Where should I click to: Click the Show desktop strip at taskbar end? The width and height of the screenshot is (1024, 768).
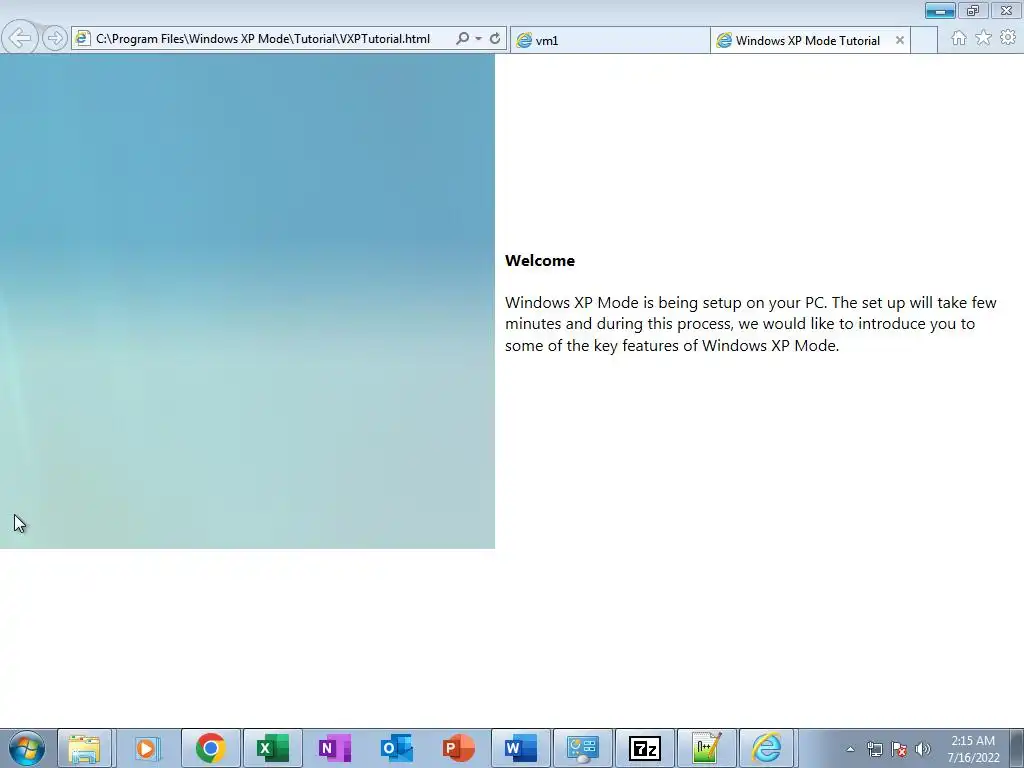pyautogui.click(x=1017, y=748)
